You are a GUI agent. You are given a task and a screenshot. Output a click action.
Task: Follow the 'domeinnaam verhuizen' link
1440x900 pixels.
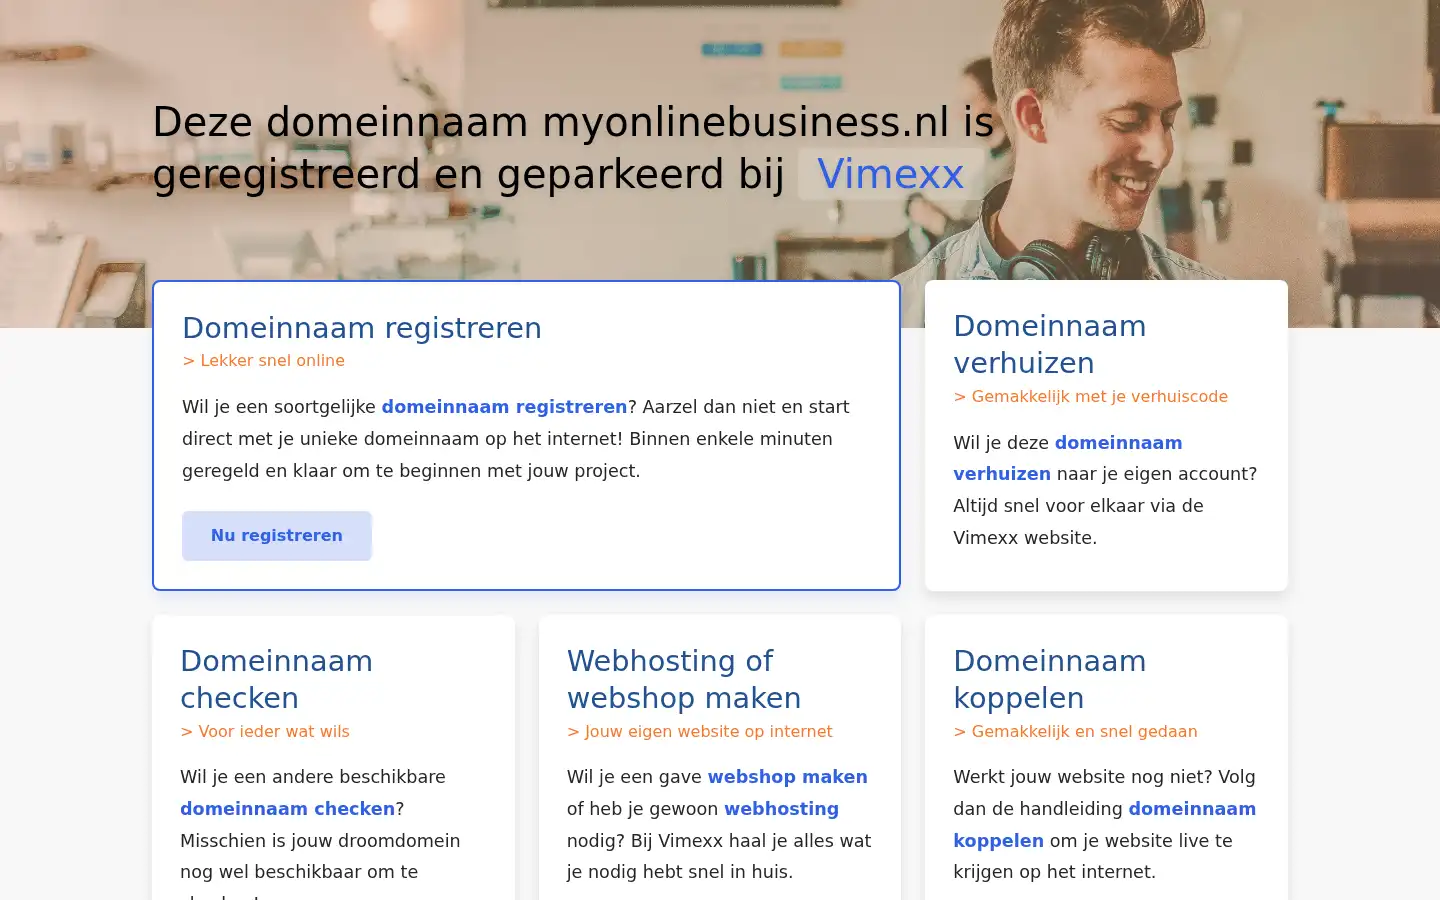(x=1067, y=458)
